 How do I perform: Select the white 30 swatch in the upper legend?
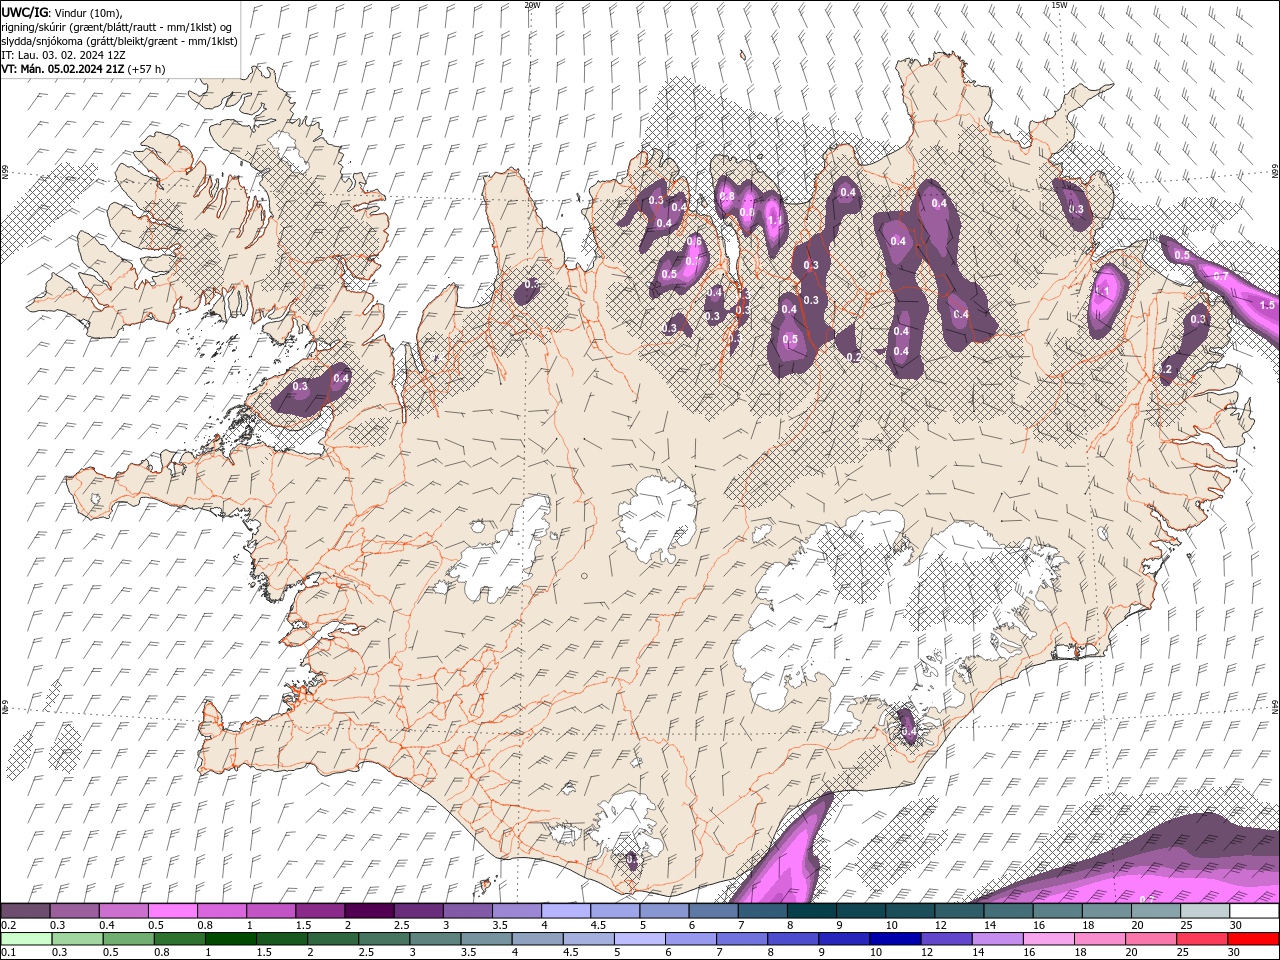(1255, 911)
